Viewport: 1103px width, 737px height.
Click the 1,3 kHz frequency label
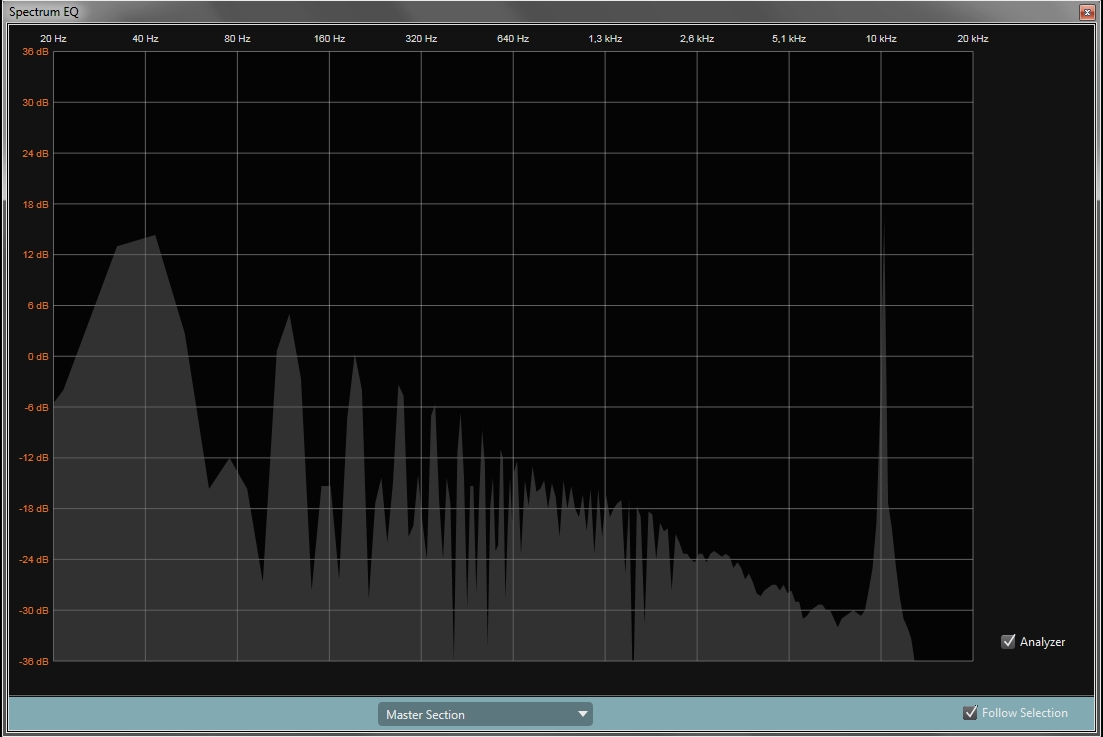tap(605, 38)
